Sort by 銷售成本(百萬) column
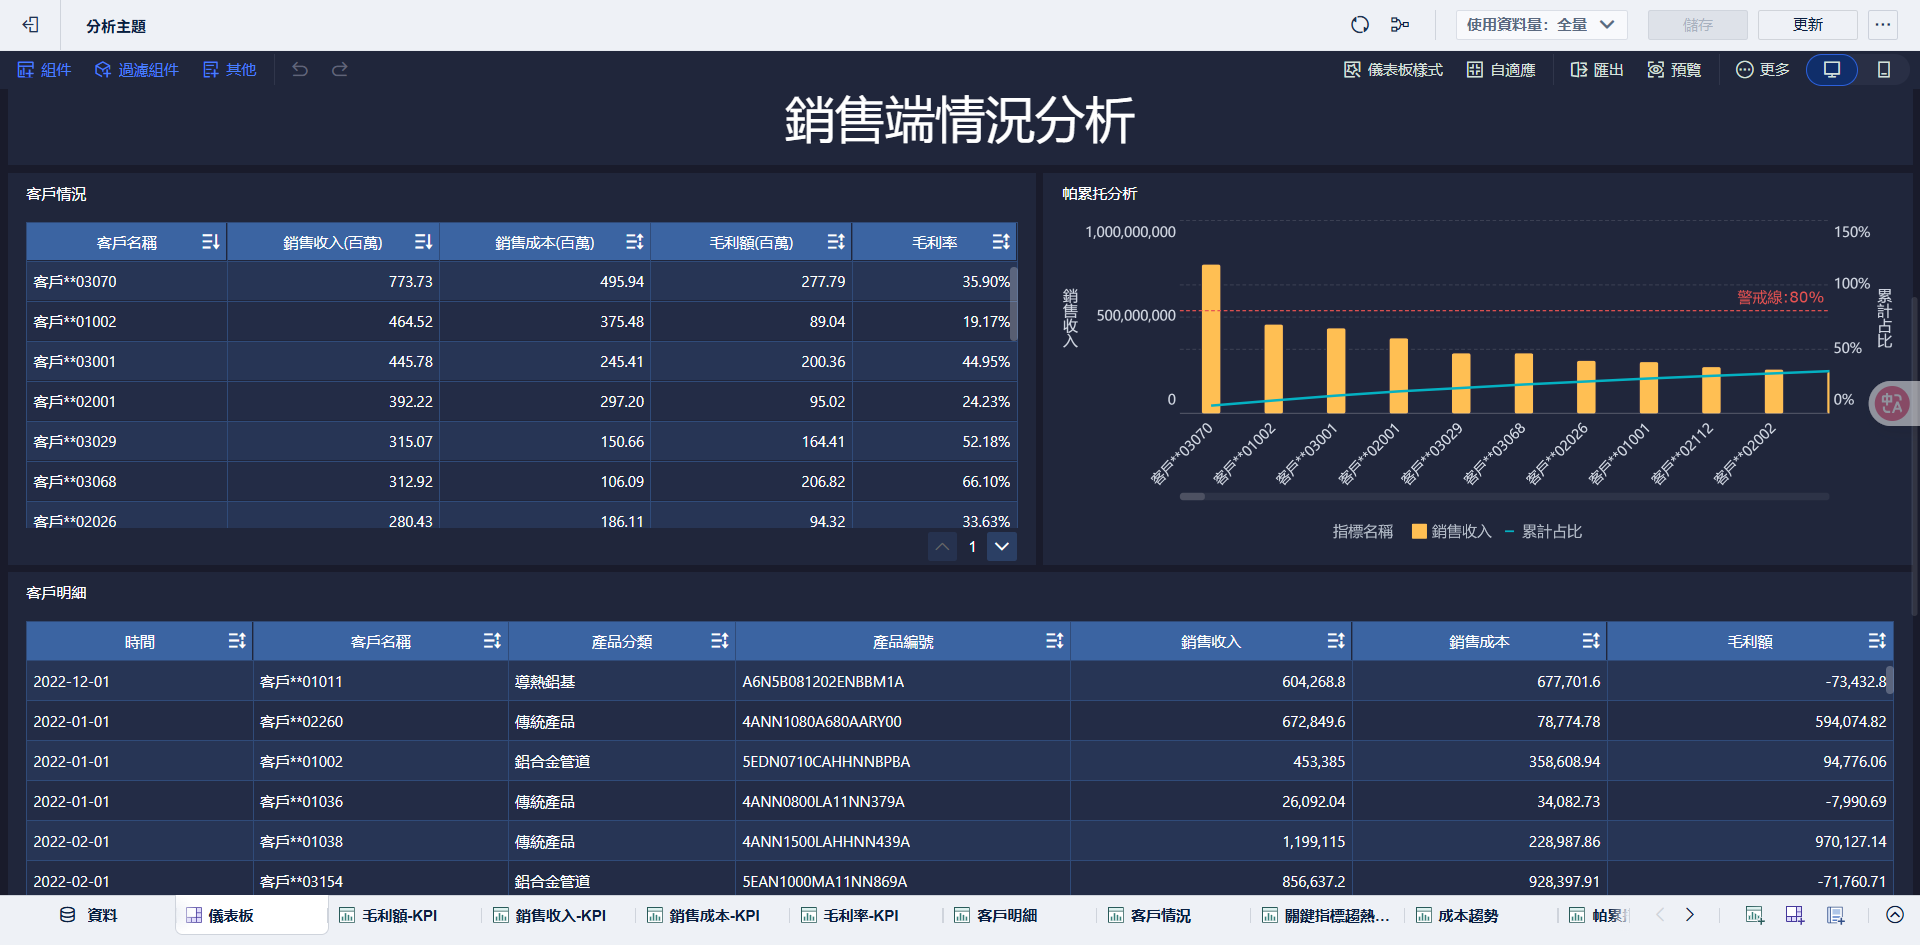This screenshot has height=945, width=1920. pyautogui.click(x=635, y=242)
